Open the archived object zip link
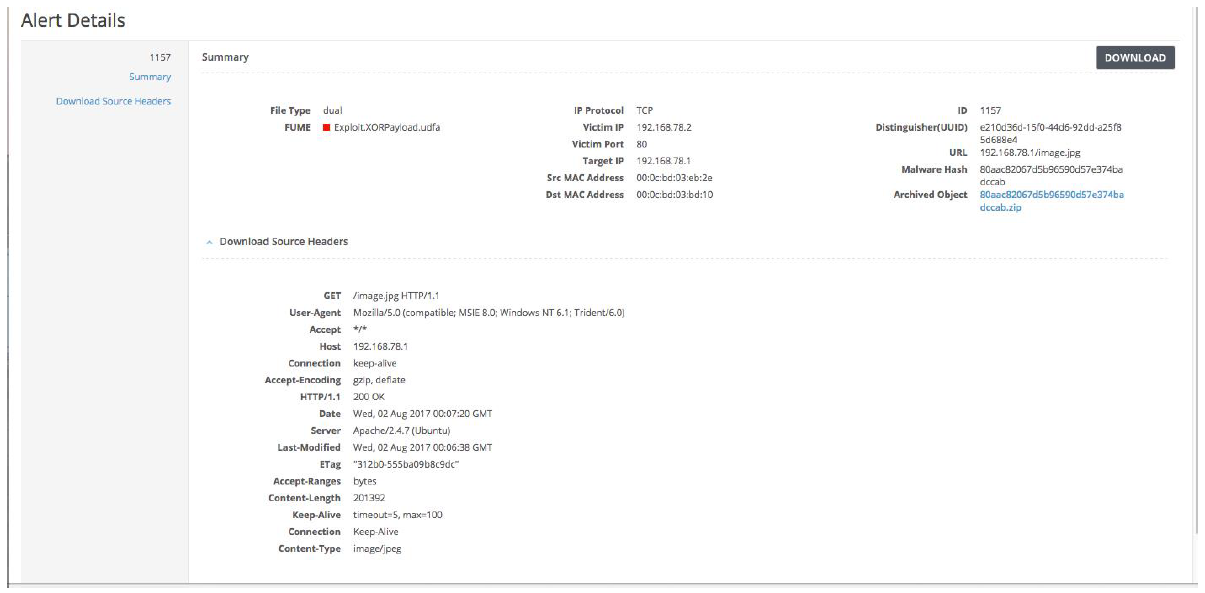The height and width of the screenshot is (593, 1205). click(x=1052, y=200)
